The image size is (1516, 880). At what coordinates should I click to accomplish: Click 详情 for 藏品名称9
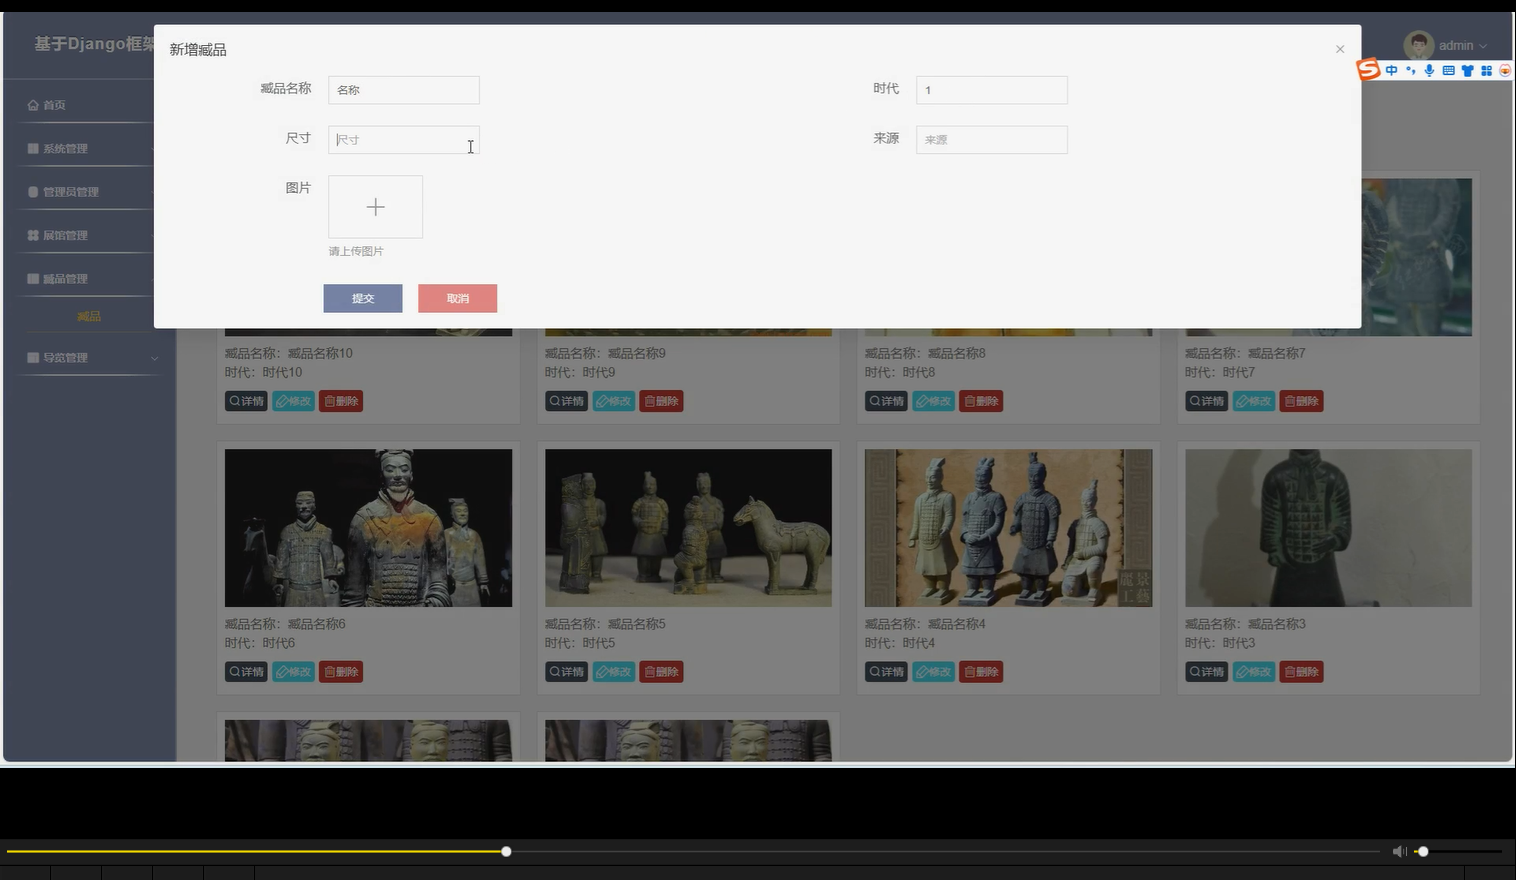point(566,401)
